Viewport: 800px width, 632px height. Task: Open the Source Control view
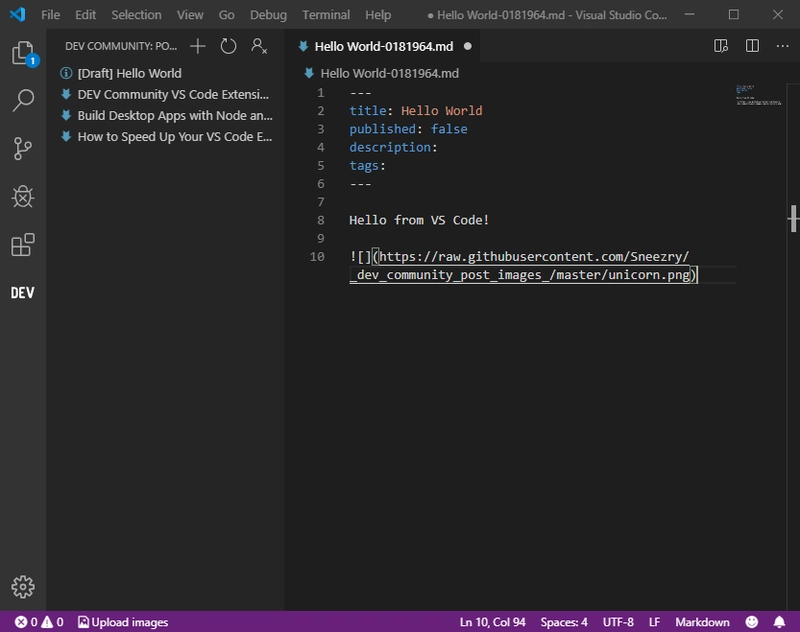(x=23, y=148)
